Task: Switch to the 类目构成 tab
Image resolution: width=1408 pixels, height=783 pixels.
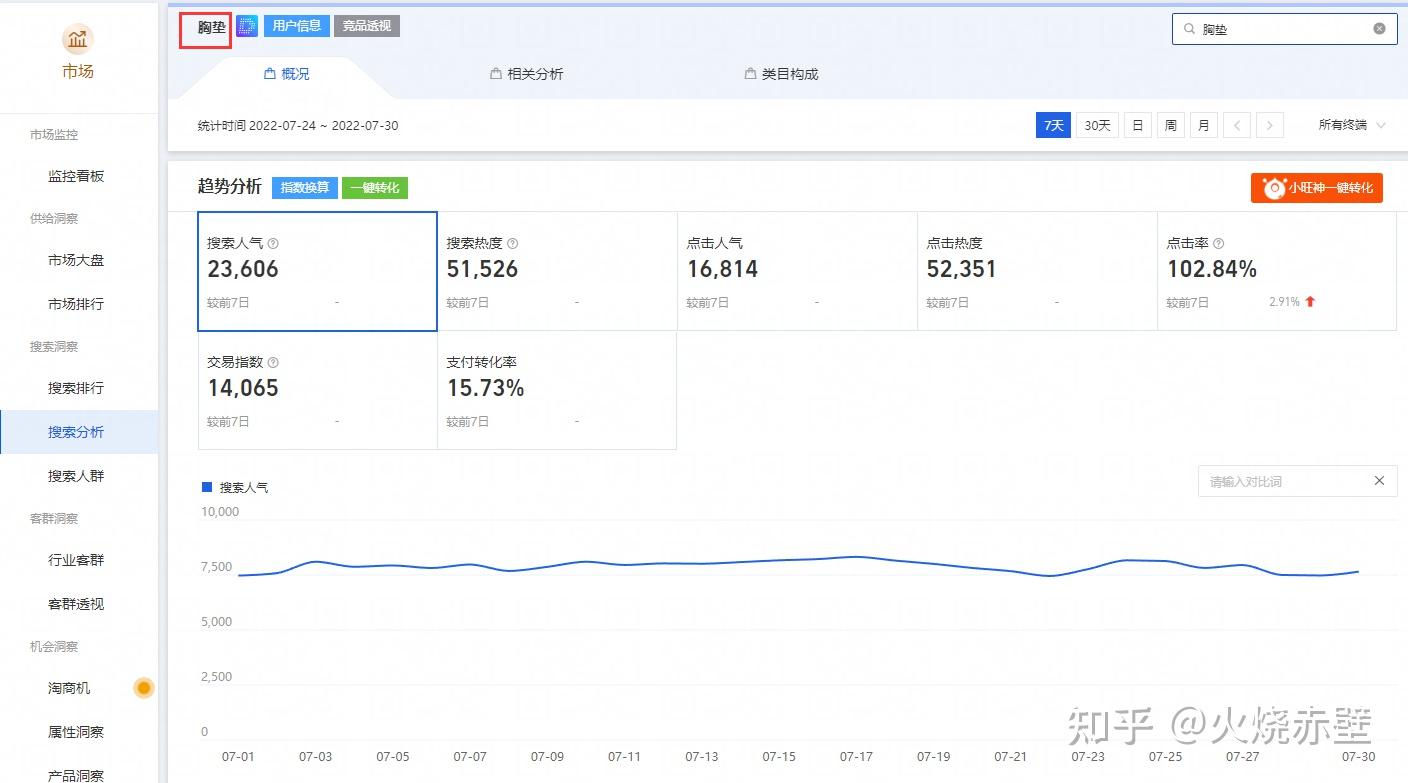Action: 782,74
